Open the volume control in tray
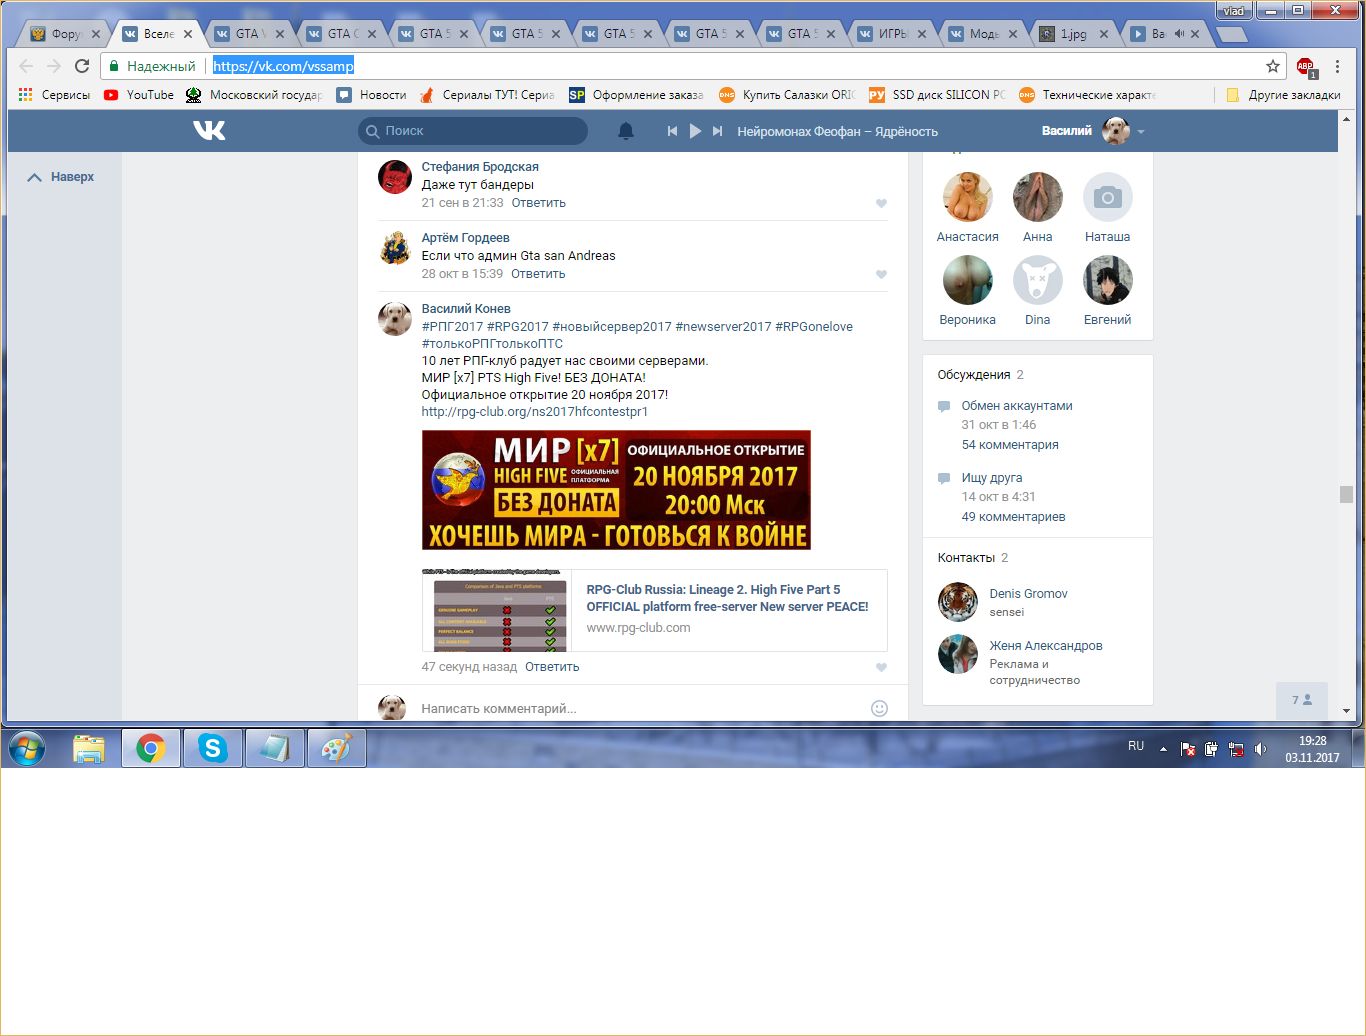1366x1036 pixels. pos(1260,748)
